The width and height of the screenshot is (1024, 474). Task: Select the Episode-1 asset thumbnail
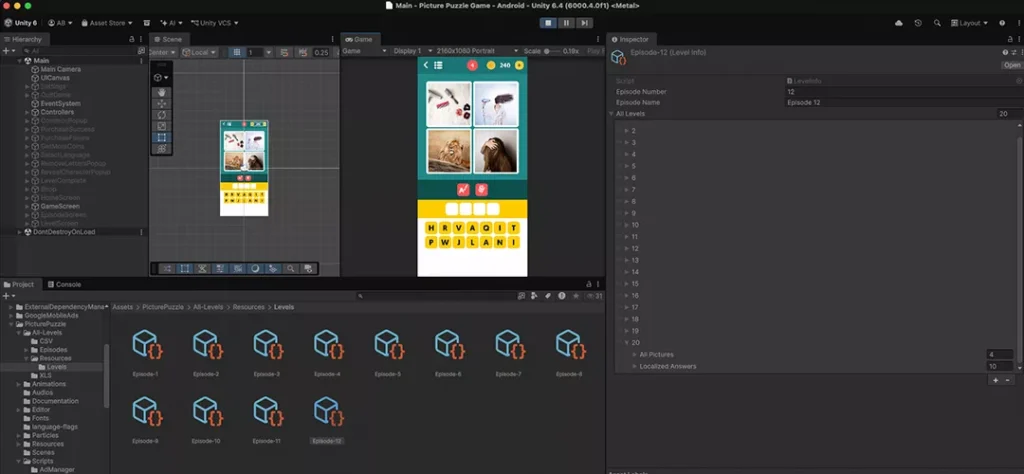(x=145, y=344)
